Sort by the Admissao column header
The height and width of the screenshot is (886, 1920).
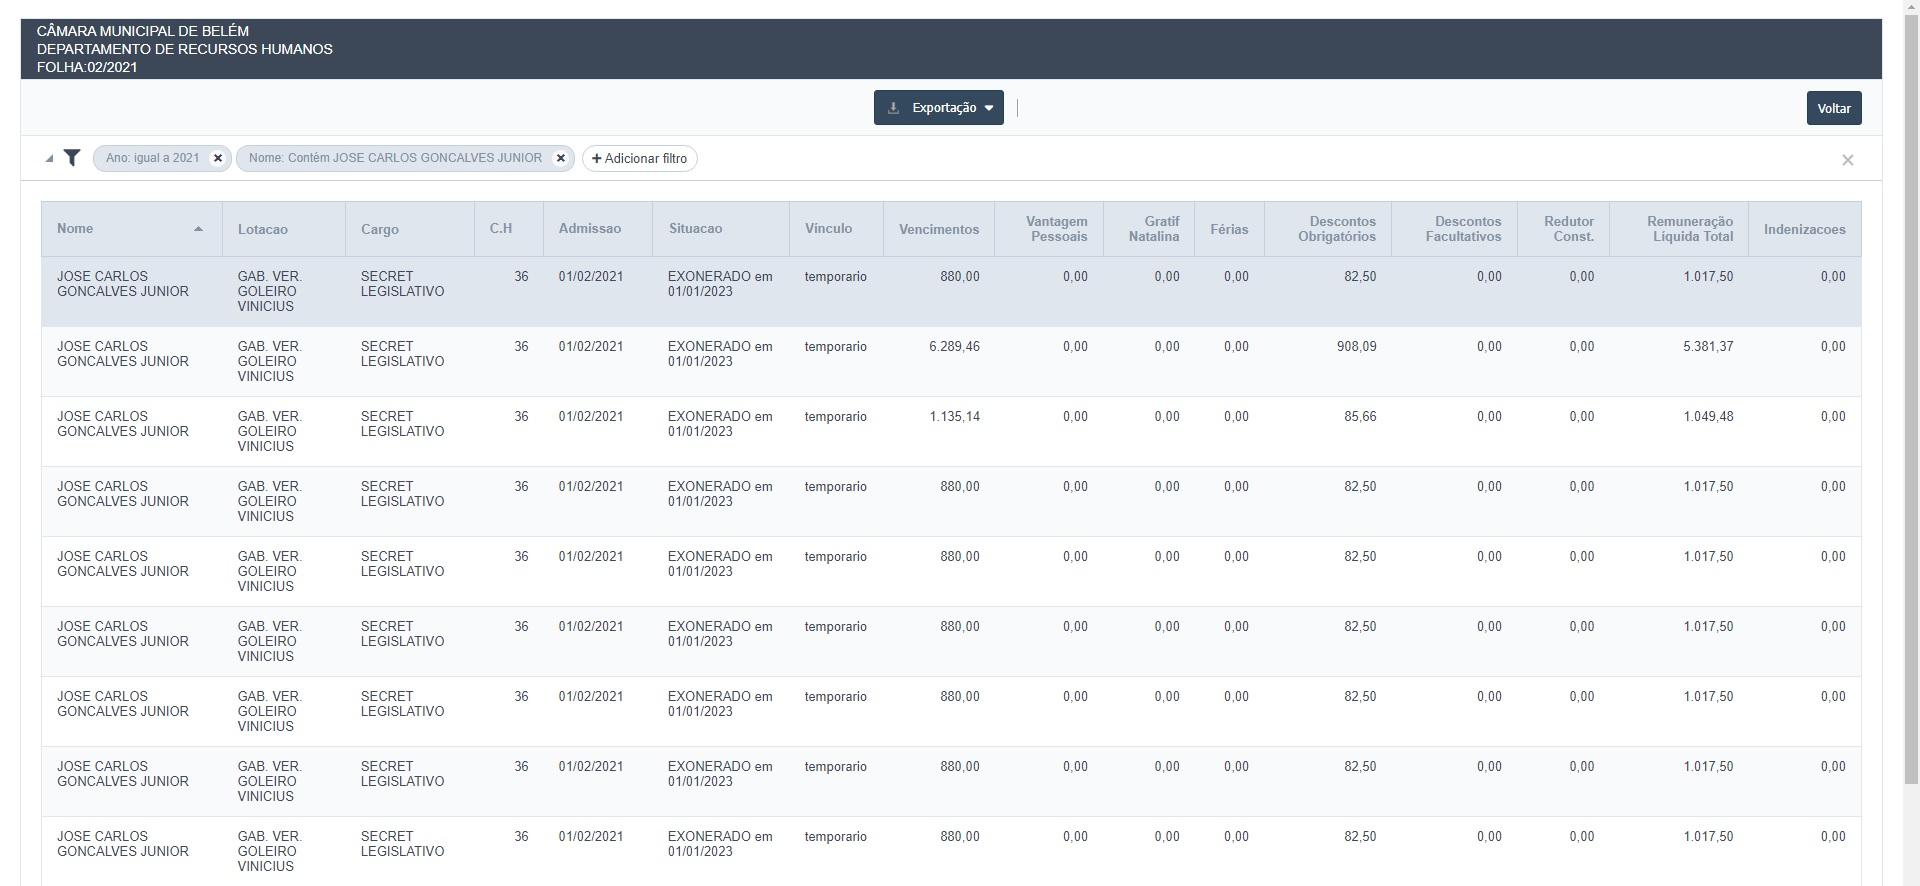(590, 229)
